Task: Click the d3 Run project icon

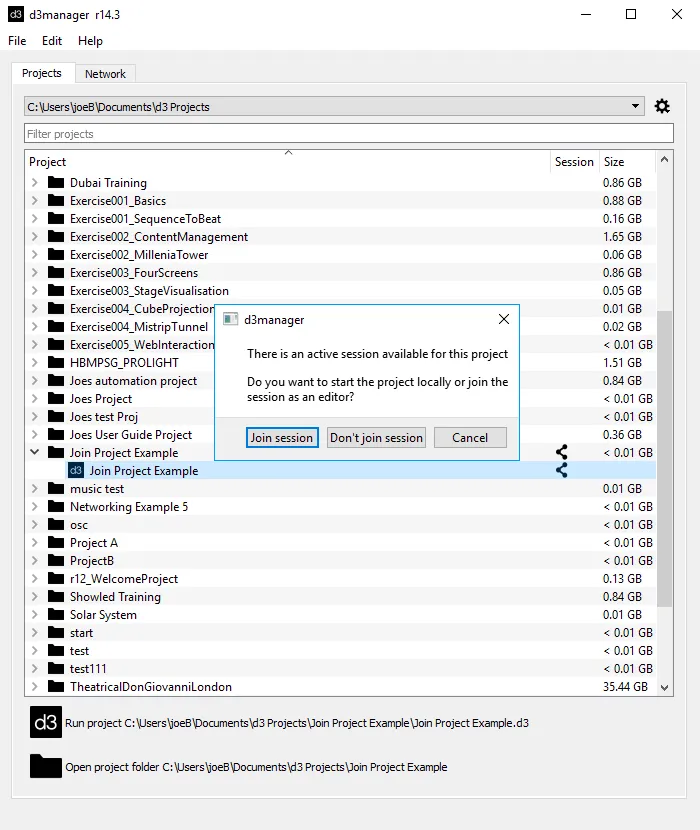Action: coord(46,722)
